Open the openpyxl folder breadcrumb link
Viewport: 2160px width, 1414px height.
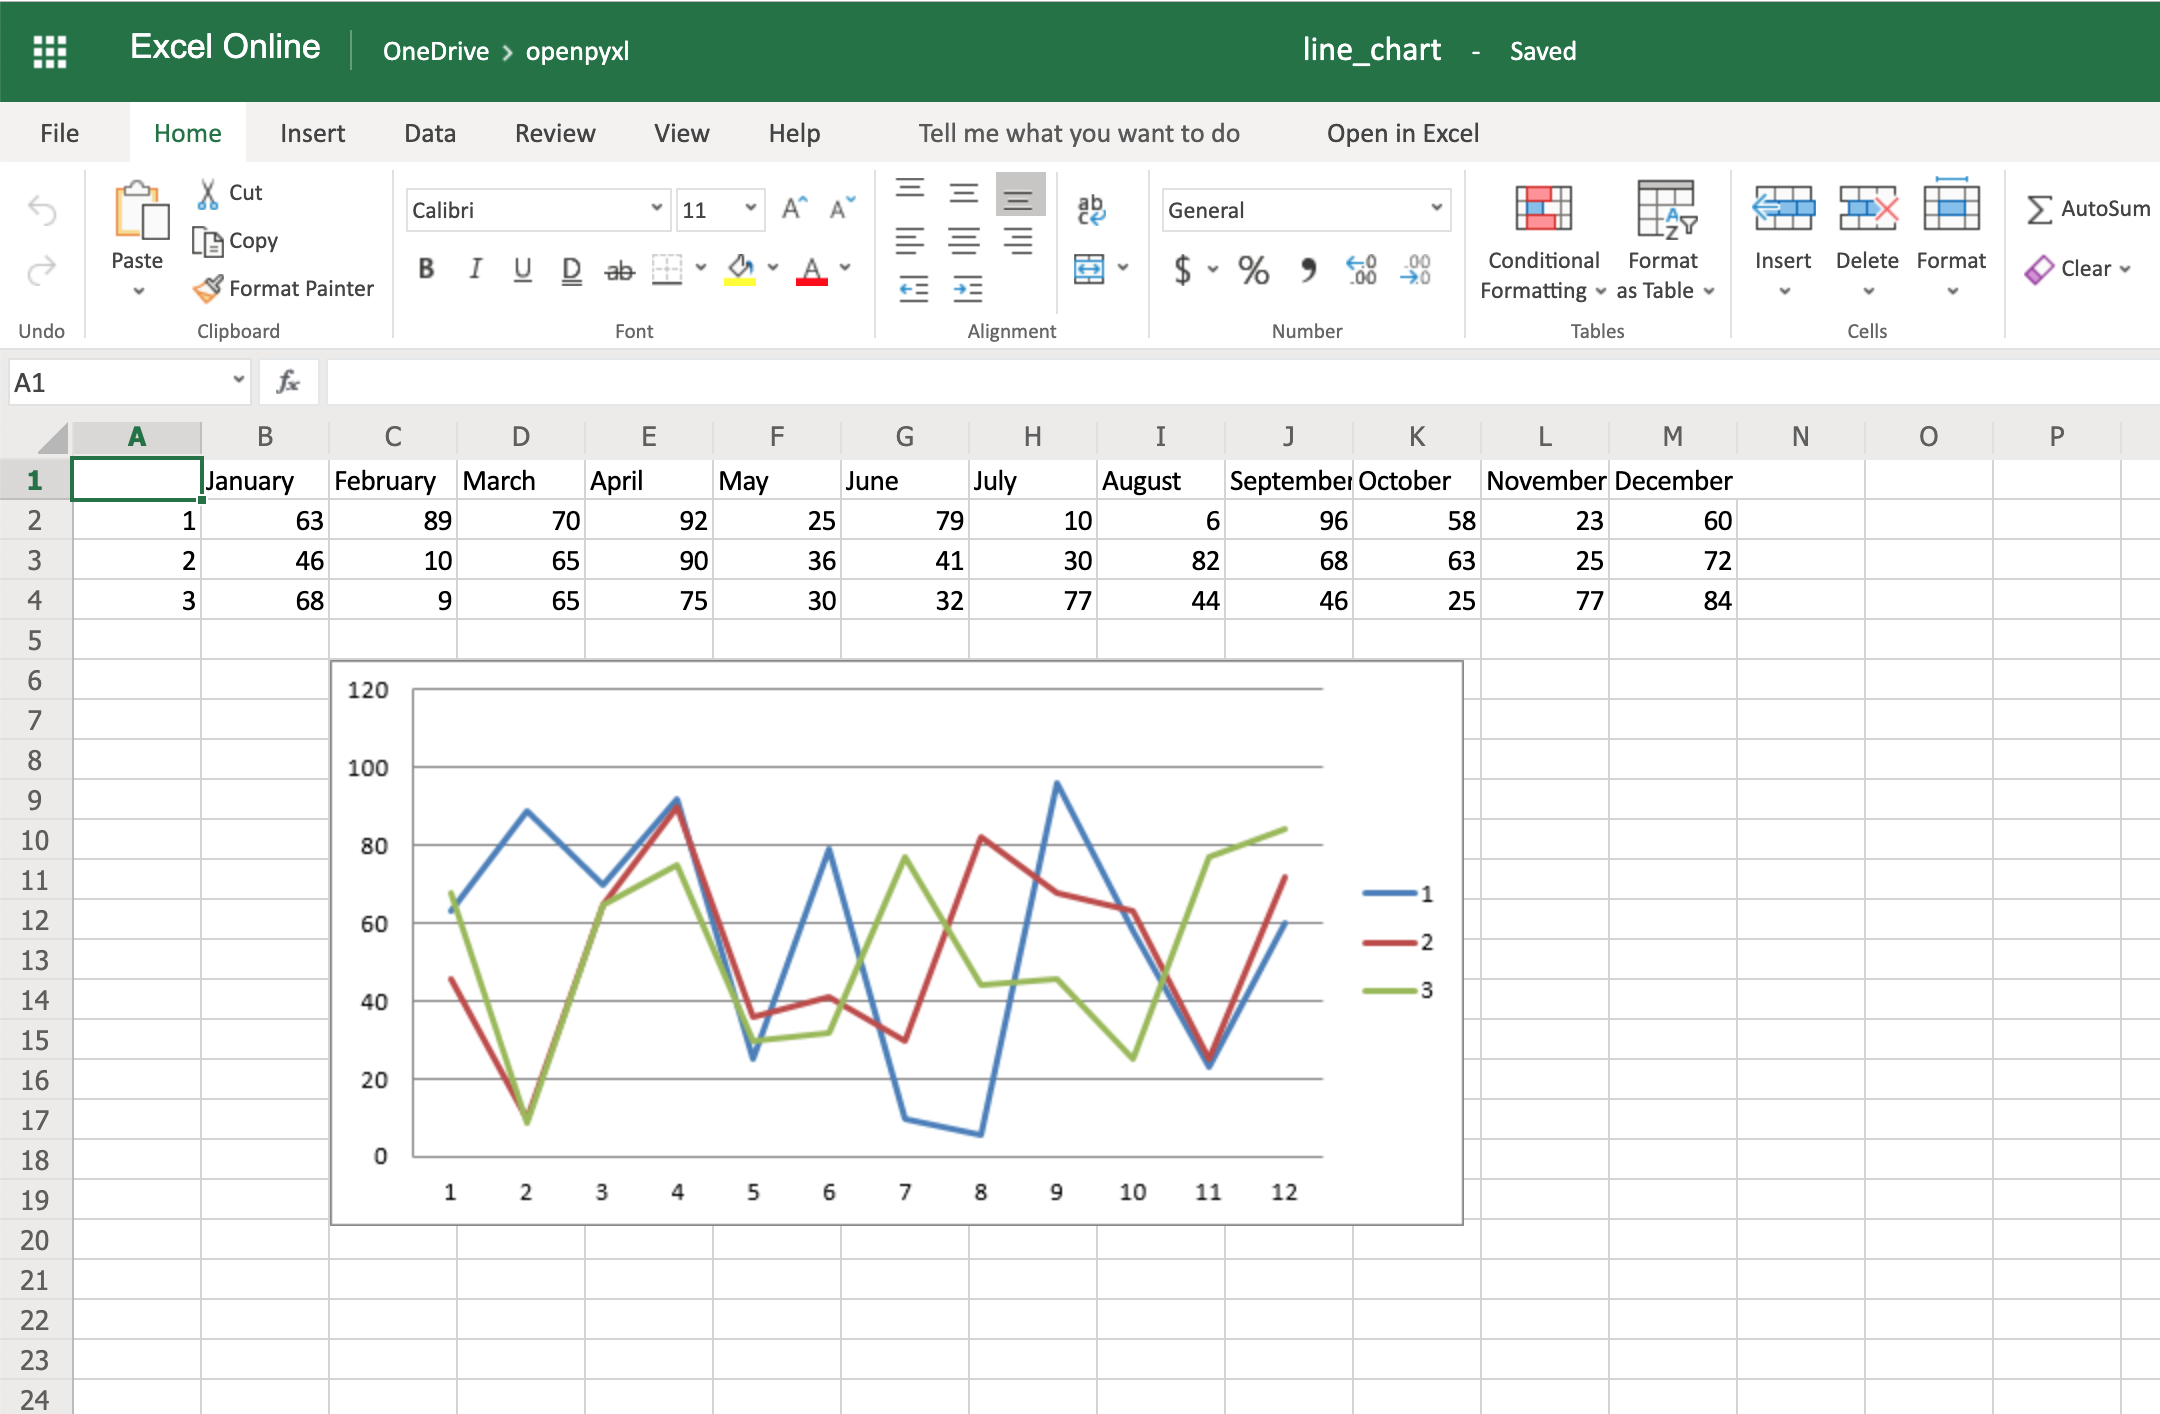[x=578, y=51]
